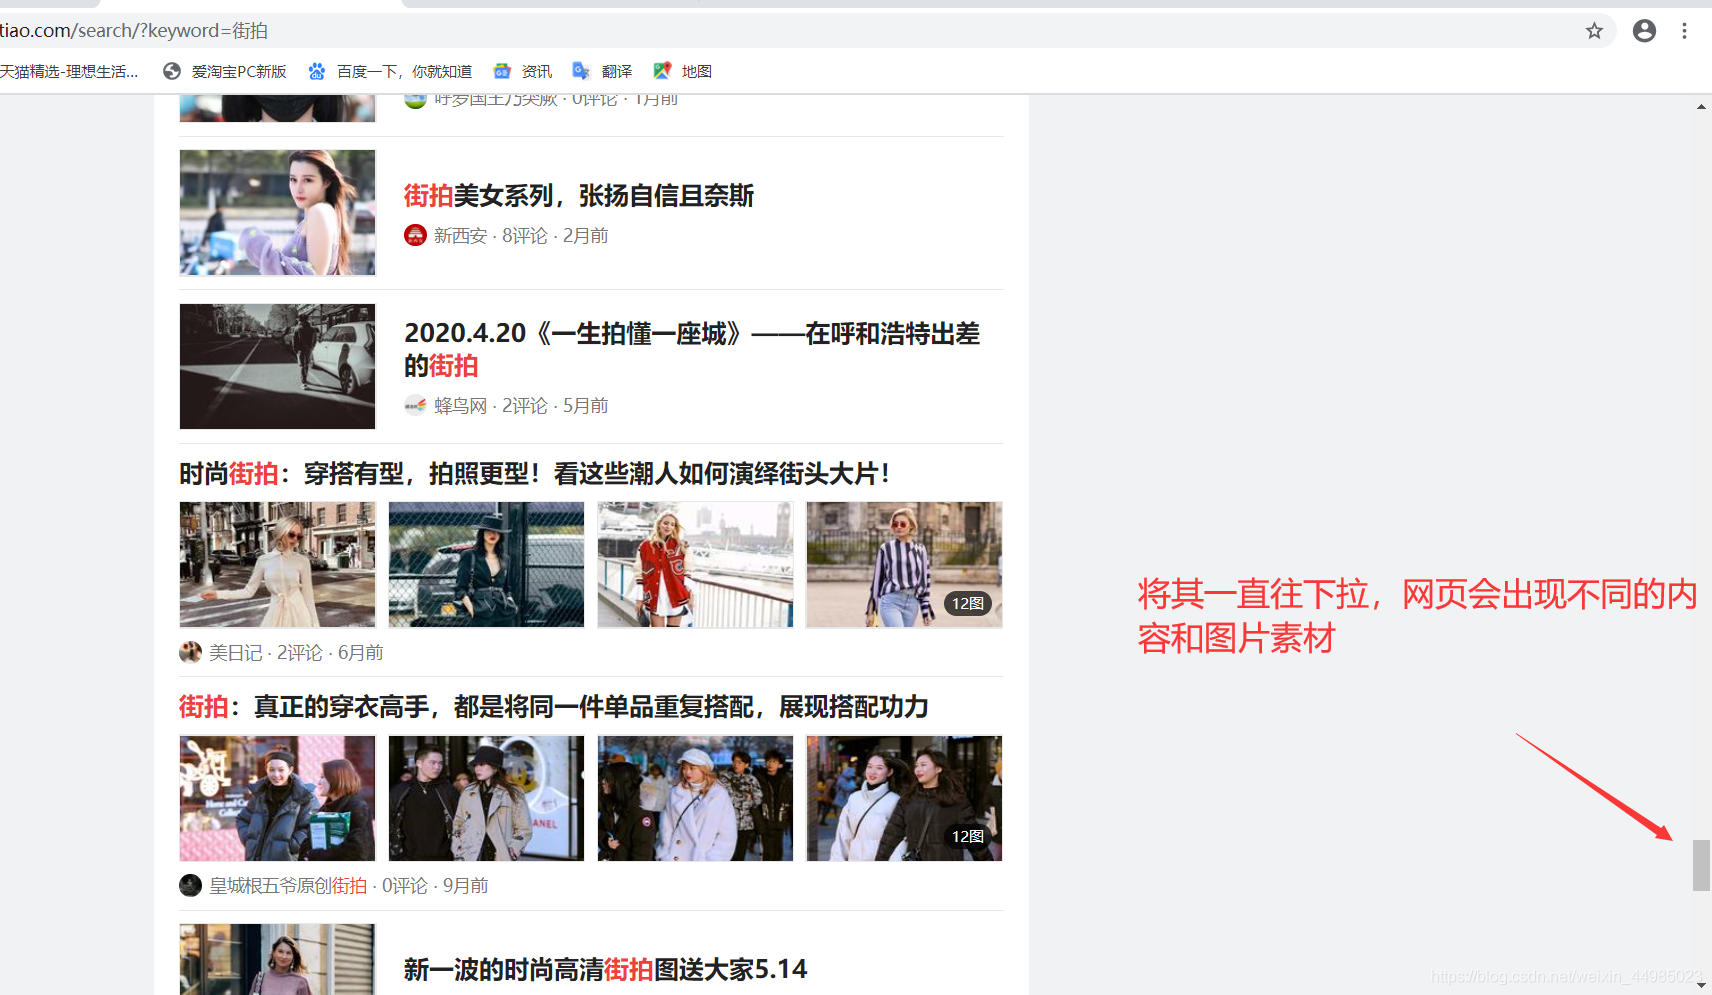Open article 新一波的时尚高清街拍图送大家5.14
Viewport: 1712px width, 995px height.
[605, 969]
